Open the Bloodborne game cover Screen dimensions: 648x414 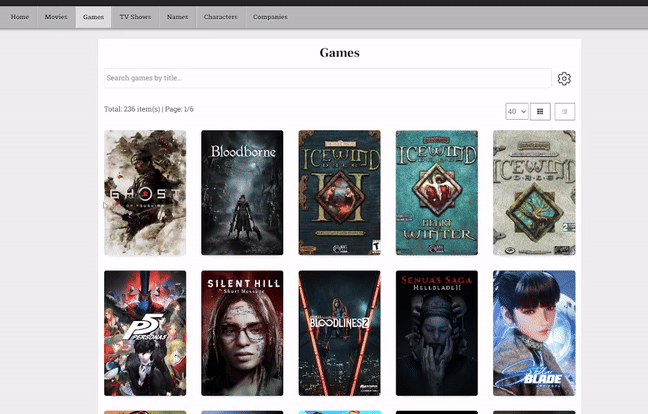pyautogui.click(x=242, y=193)
